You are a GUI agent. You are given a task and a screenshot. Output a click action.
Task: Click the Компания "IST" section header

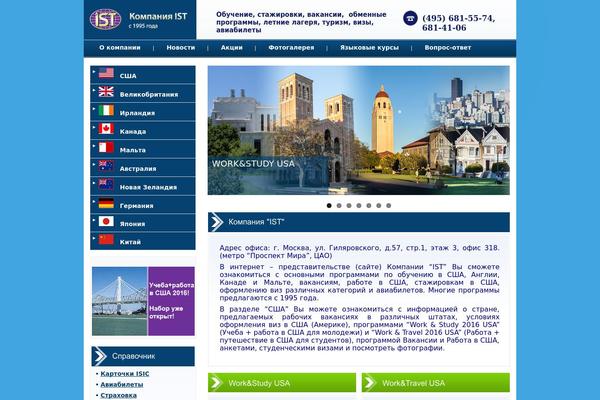(359, 222)
